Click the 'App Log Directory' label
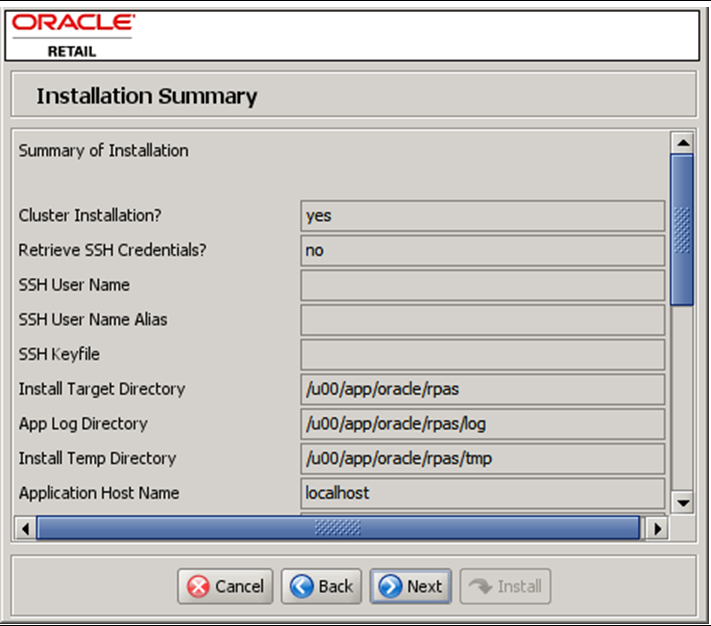 point(83,424)
